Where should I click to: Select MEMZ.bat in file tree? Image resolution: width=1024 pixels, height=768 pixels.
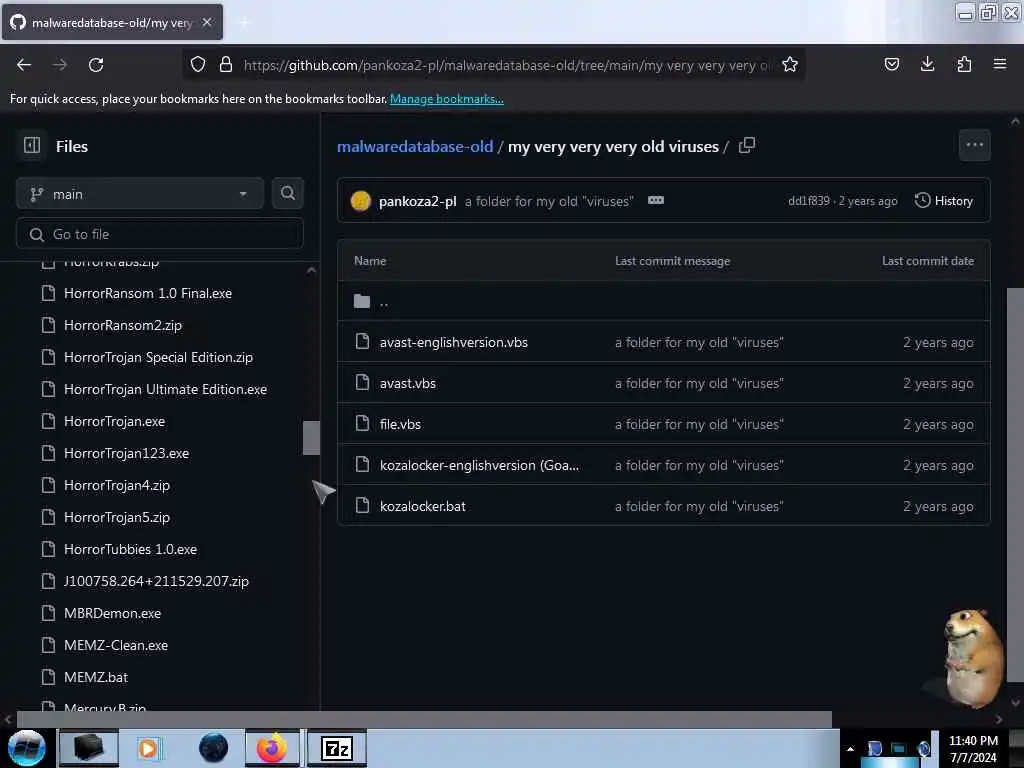click(x=96, y=677)
